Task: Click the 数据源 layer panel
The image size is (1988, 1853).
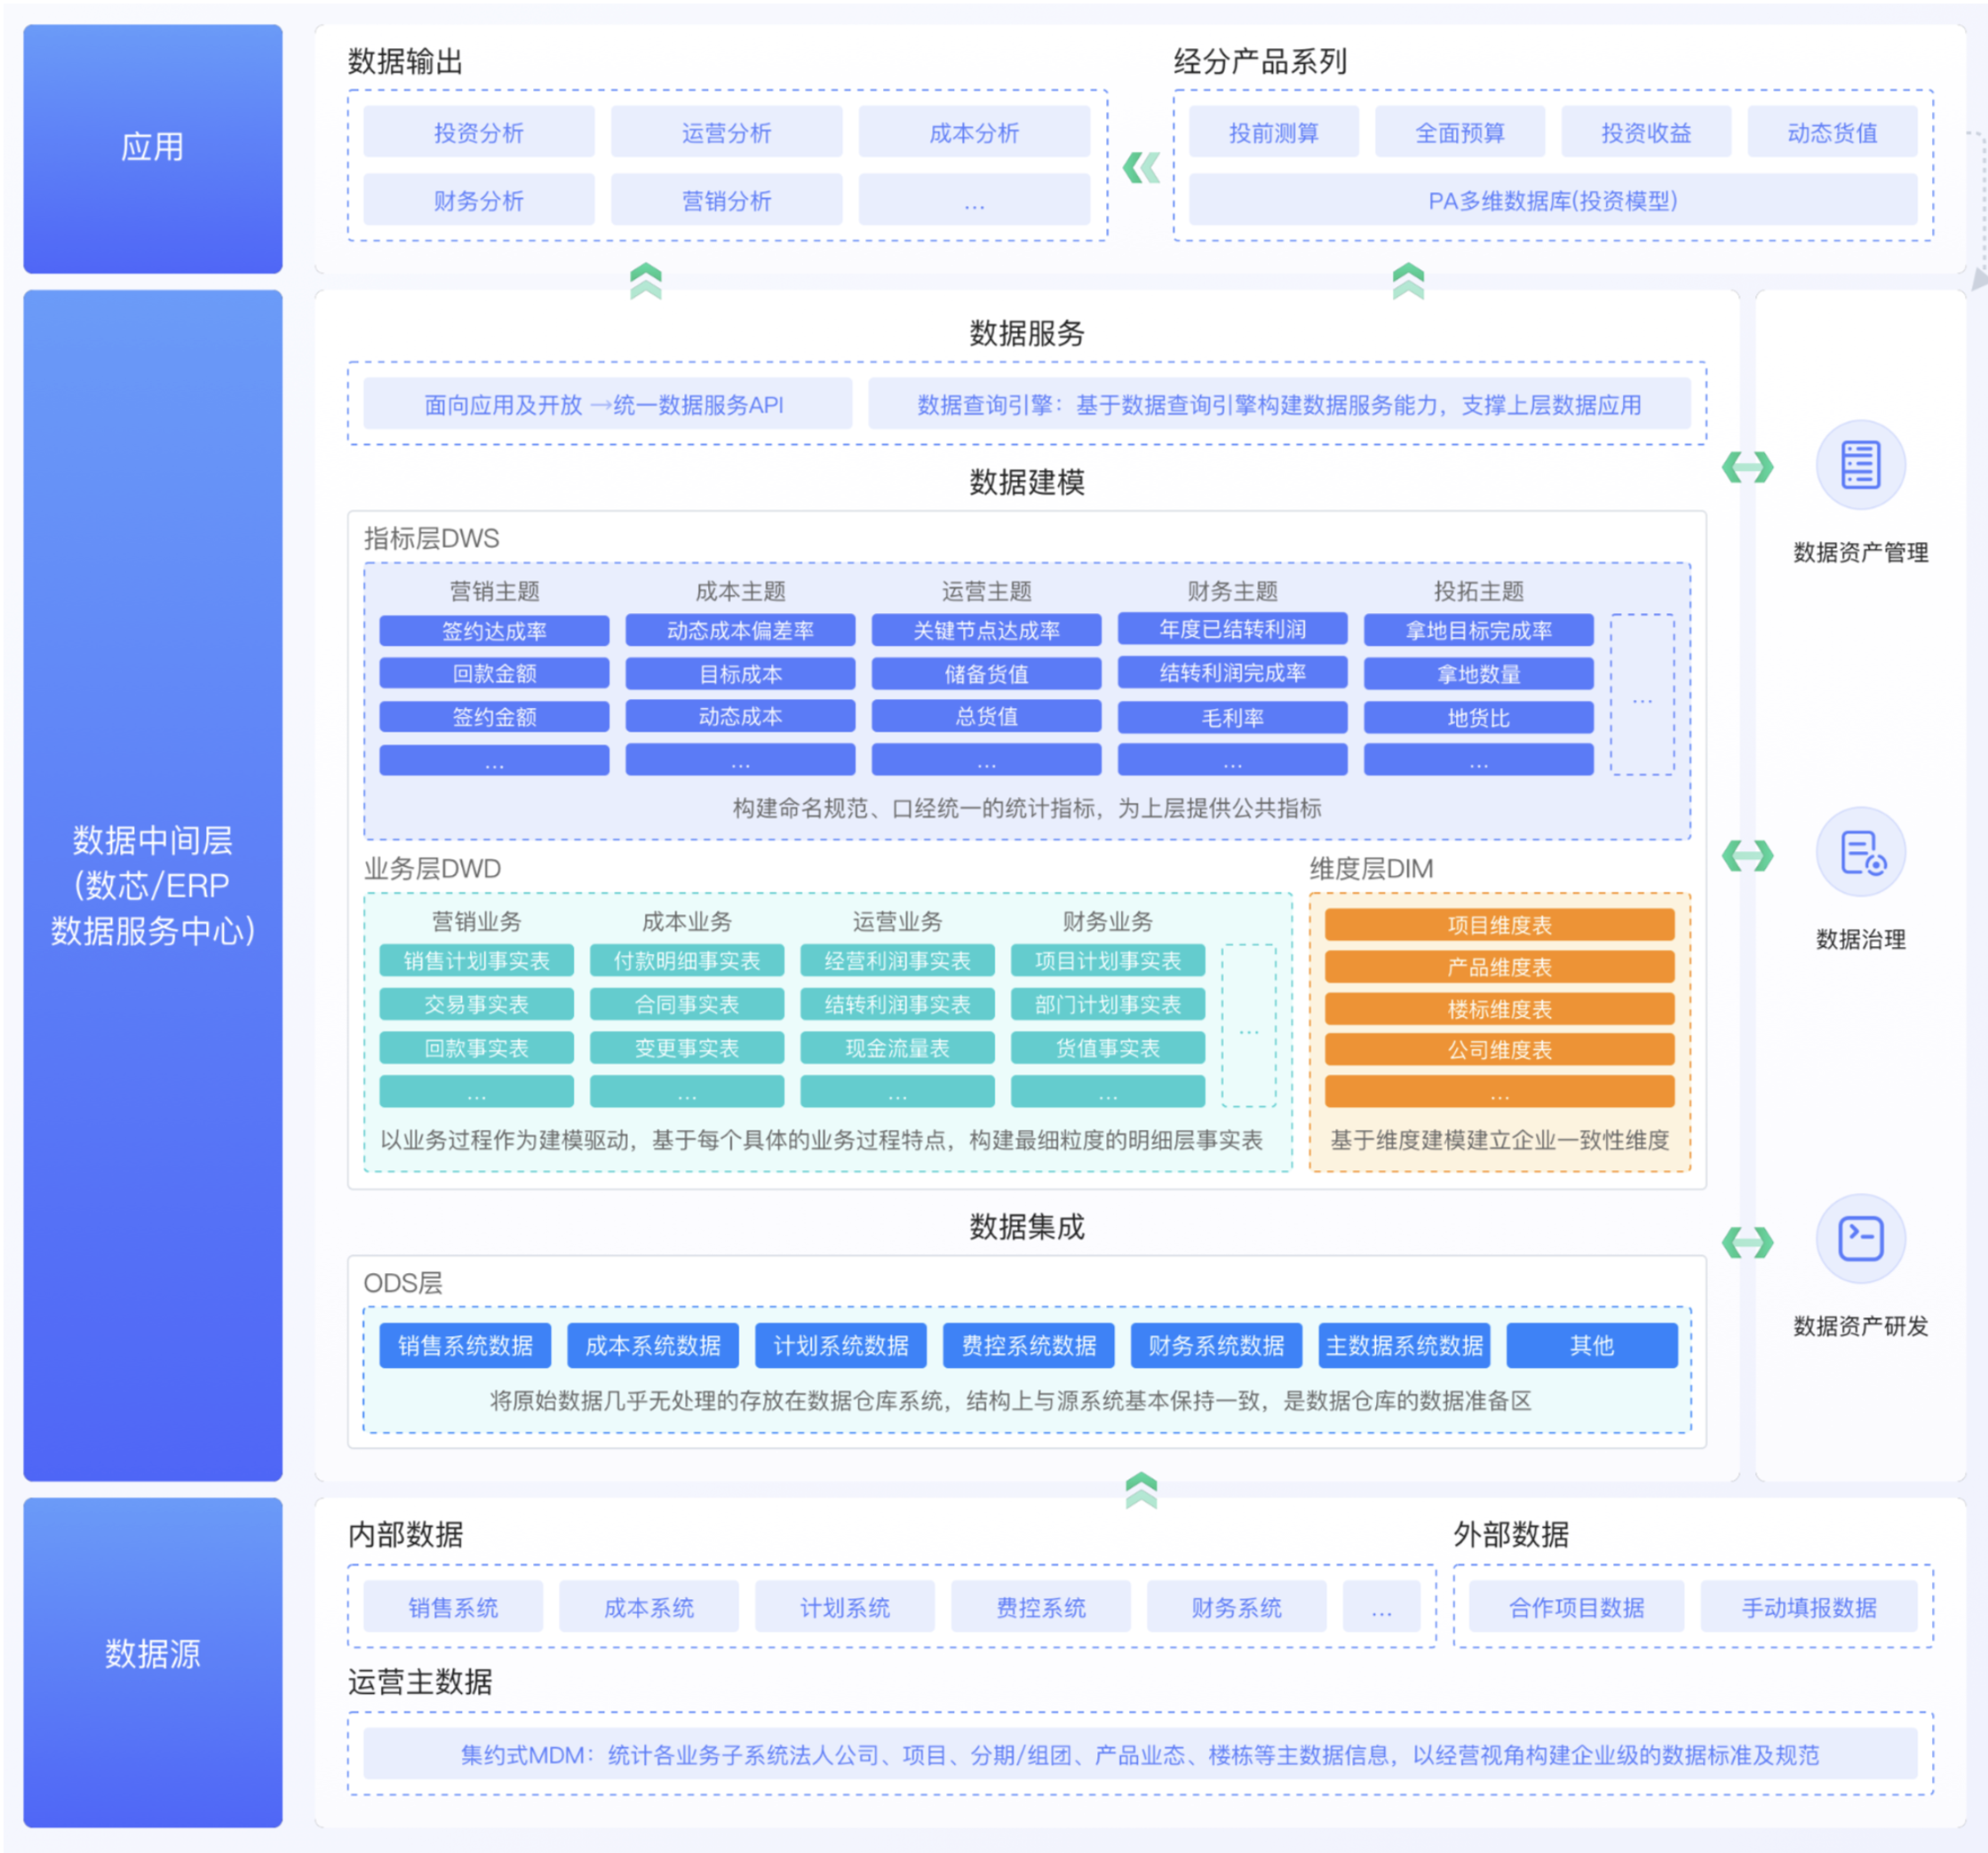Action: click(x=153, y=1662)
